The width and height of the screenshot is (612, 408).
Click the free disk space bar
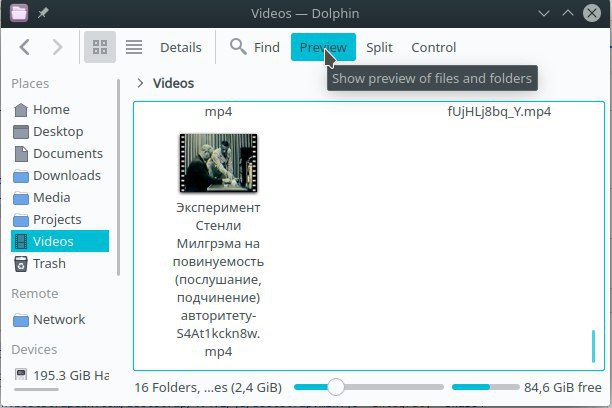486,387
